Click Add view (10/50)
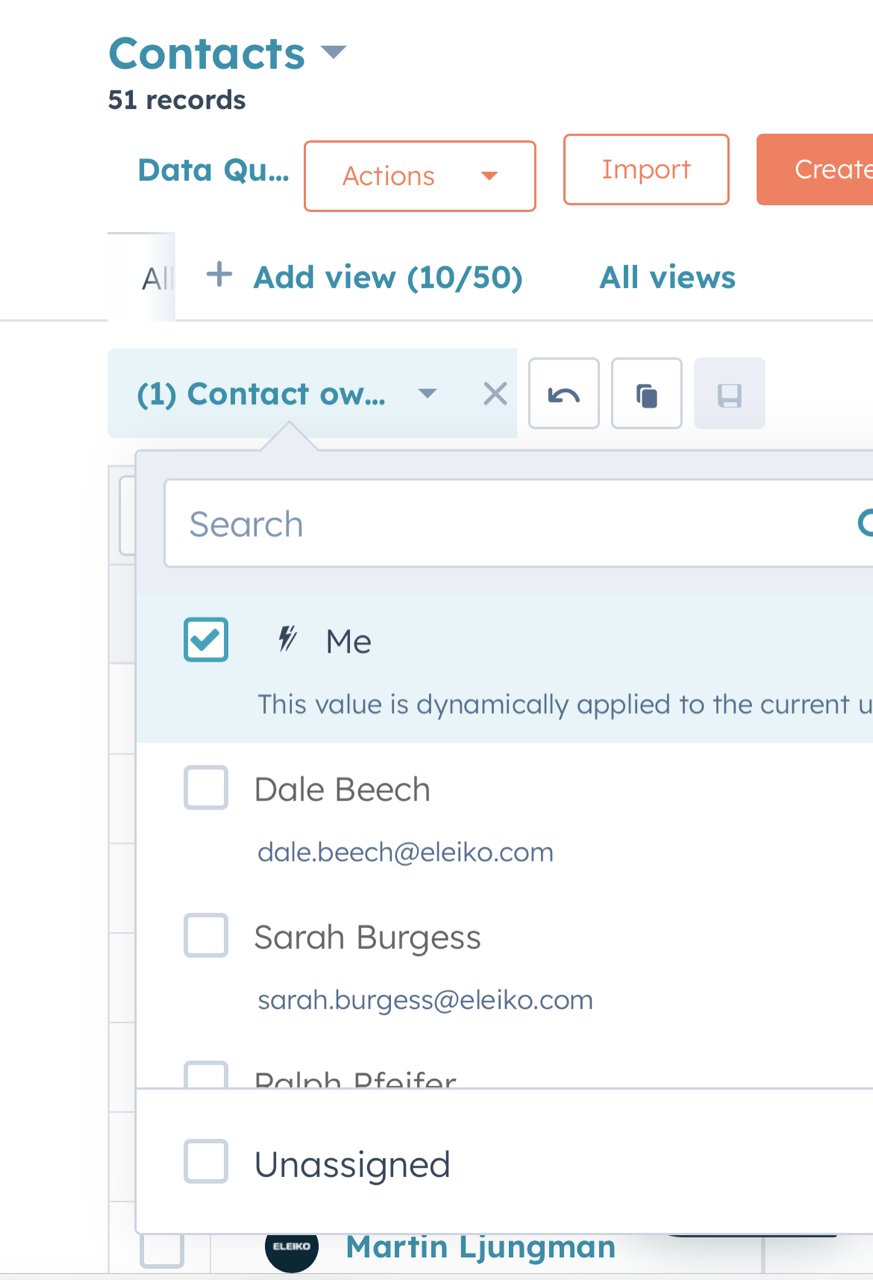The height and width of the screenshot is (1280, 873). point(387,277)
